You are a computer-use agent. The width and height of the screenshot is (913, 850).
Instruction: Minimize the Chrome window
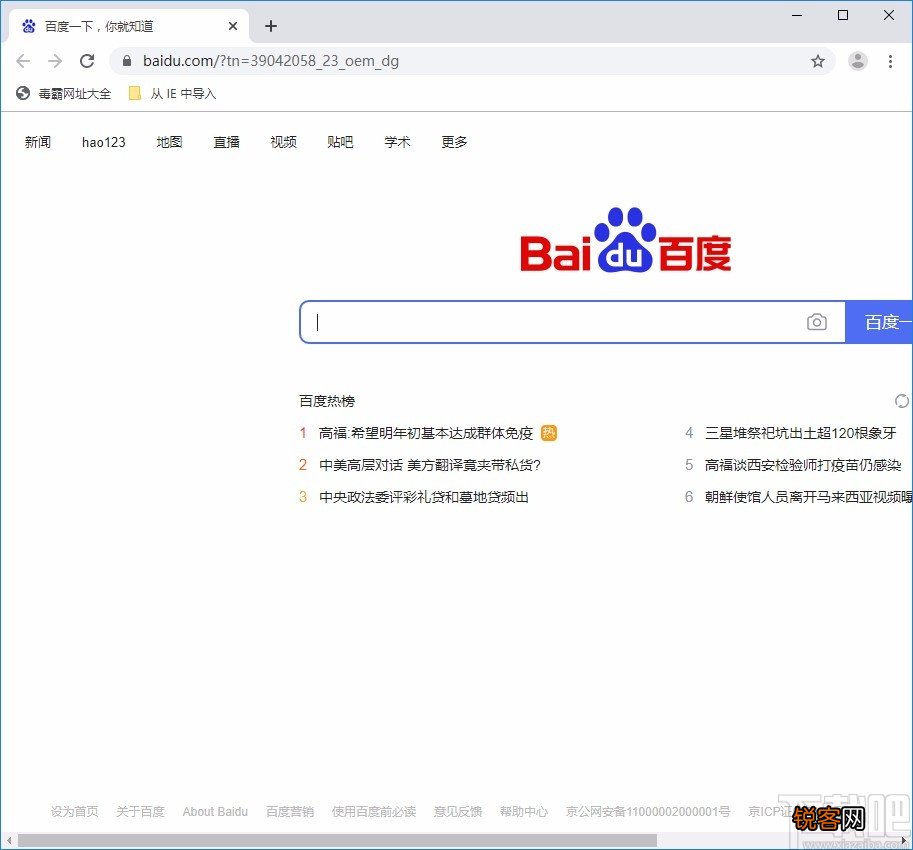point(797,15)
